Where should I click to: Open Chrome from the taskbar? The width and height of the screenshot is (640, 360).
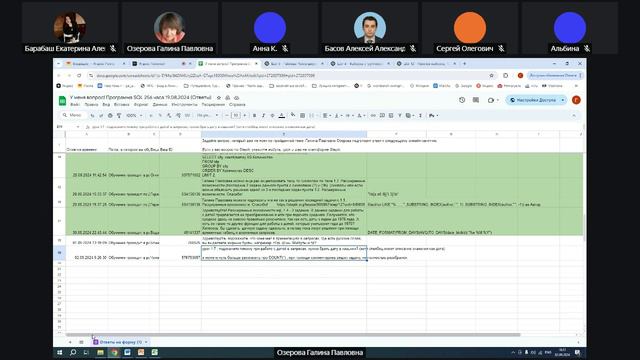pyautogui.click(x=114, y=352)
